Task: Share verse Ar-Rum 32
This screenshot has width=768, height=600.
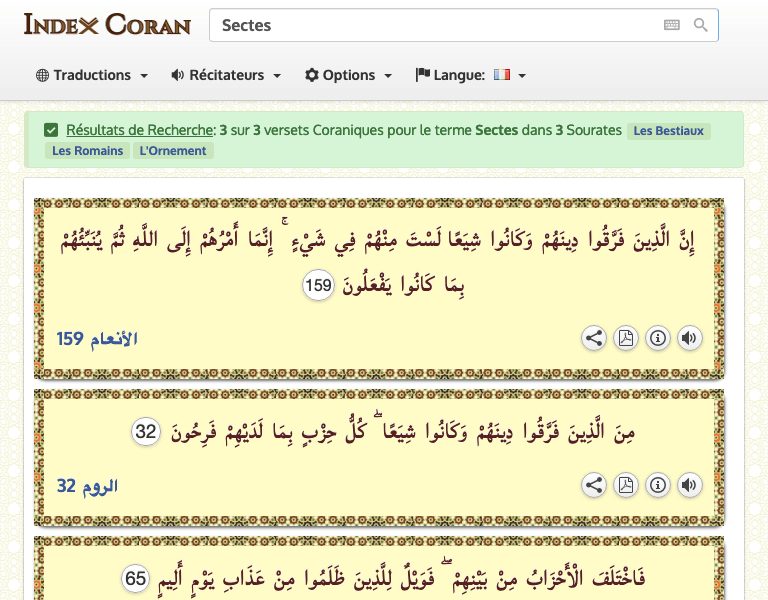Action: 594,485
